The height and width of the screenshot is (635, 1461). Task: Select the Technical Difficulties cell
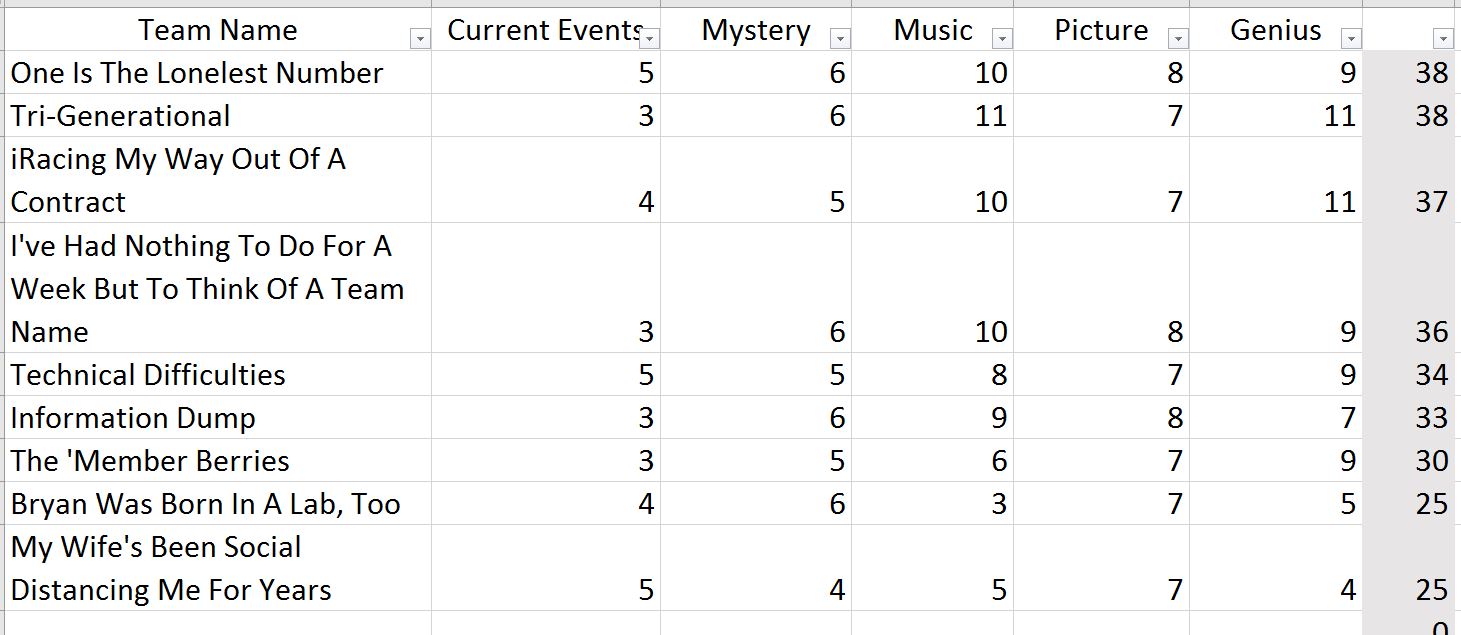point(217,375)
